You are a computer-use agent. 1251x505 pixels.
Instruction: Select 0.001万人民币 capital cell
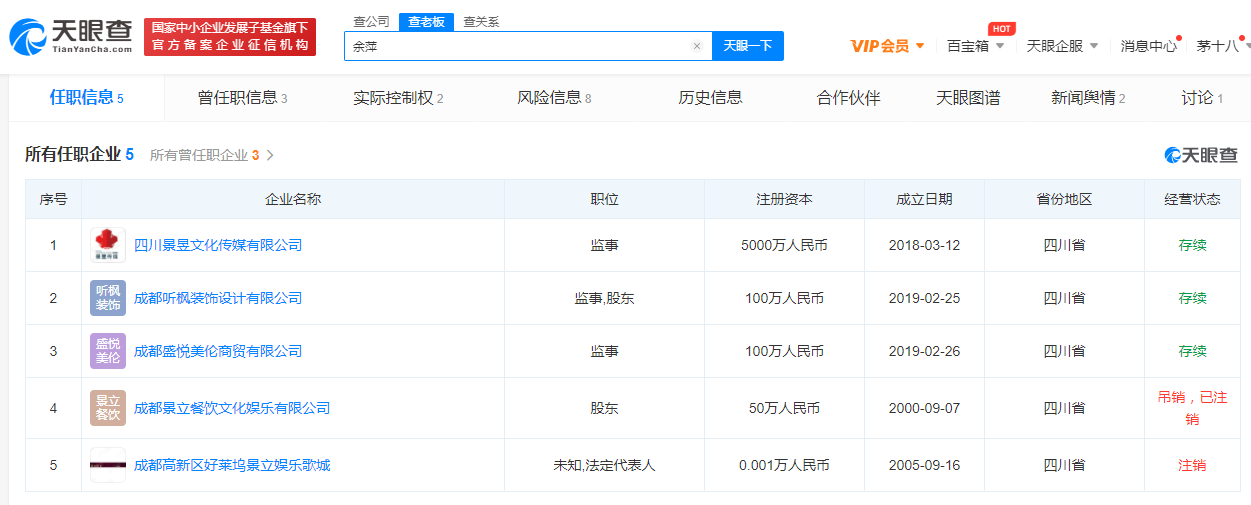(784, 465)
